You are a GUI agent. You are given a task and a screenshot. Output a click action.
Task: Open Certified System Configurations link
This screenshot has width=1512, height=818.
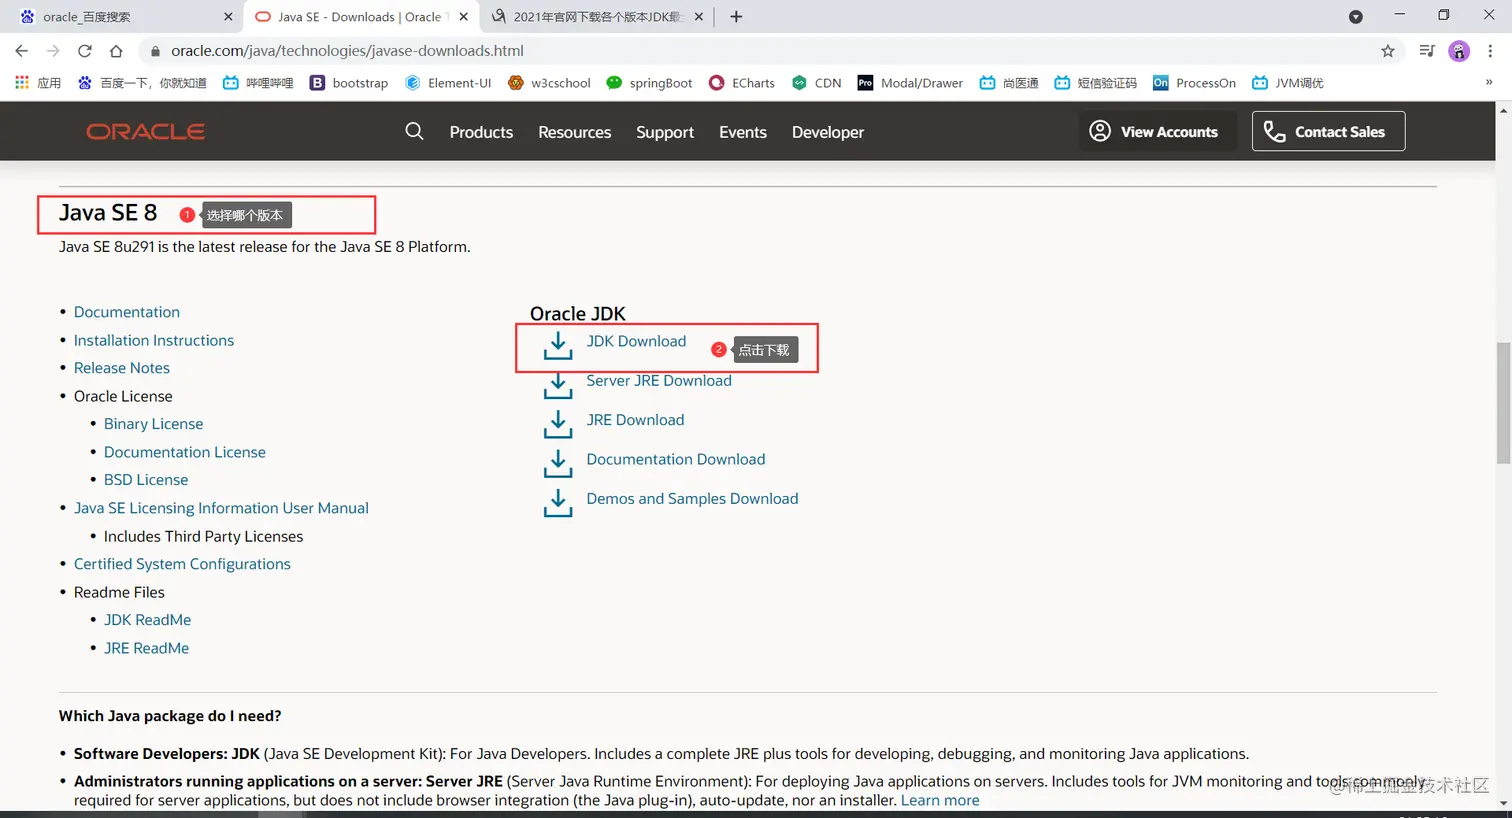[182, 564]
